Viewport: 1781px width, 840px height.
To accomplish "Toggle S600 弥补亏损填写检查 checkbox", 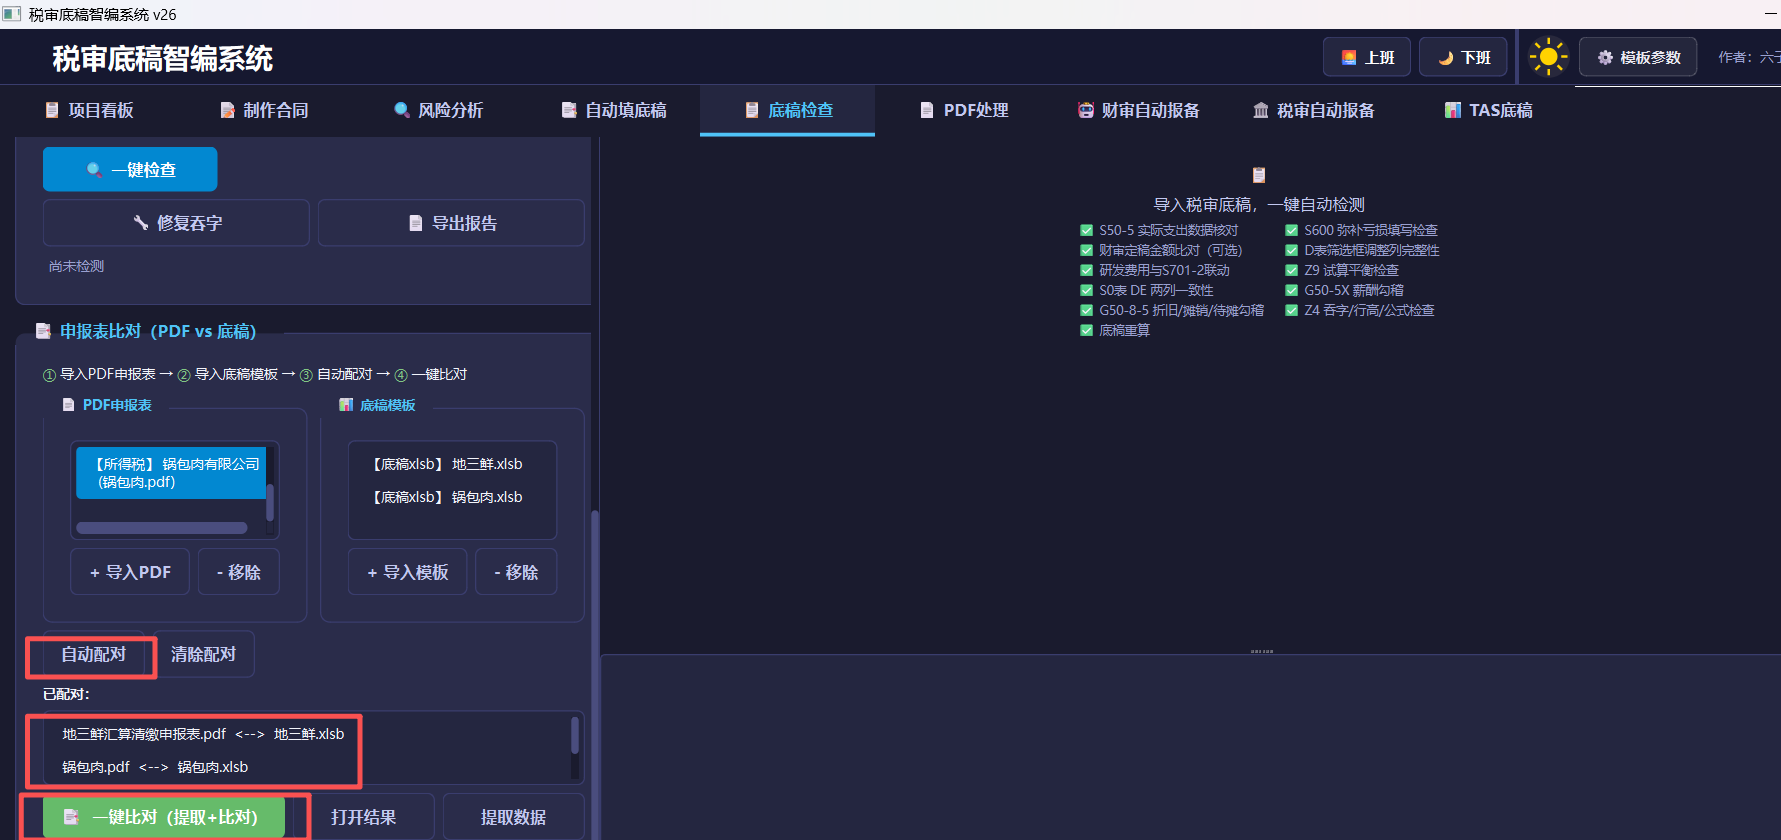I will (x=1291, y=230).
